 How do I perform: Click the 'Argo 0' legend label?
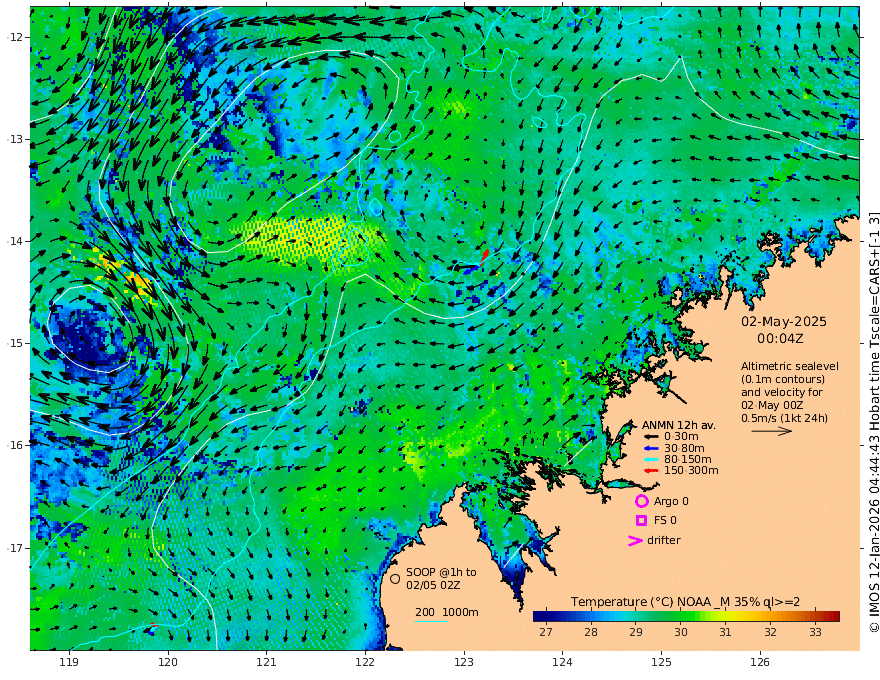671,501
